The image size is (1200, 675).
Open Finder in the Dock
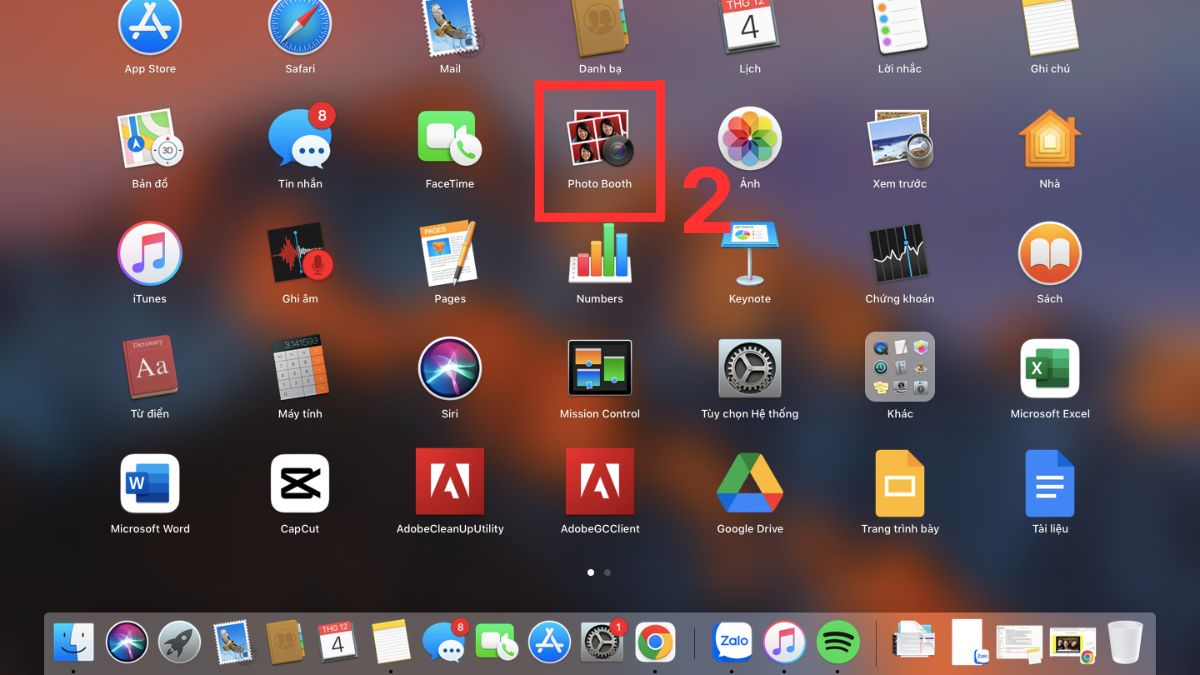(x=73, y=642)
